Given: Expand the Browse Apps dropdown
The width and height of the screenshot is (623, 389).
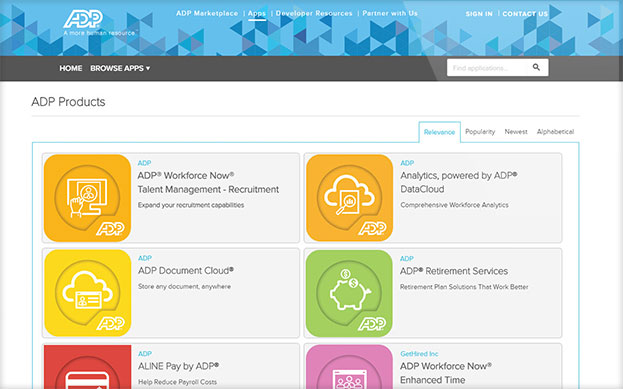Looking at the screenshot, I should tap(120, 68).
